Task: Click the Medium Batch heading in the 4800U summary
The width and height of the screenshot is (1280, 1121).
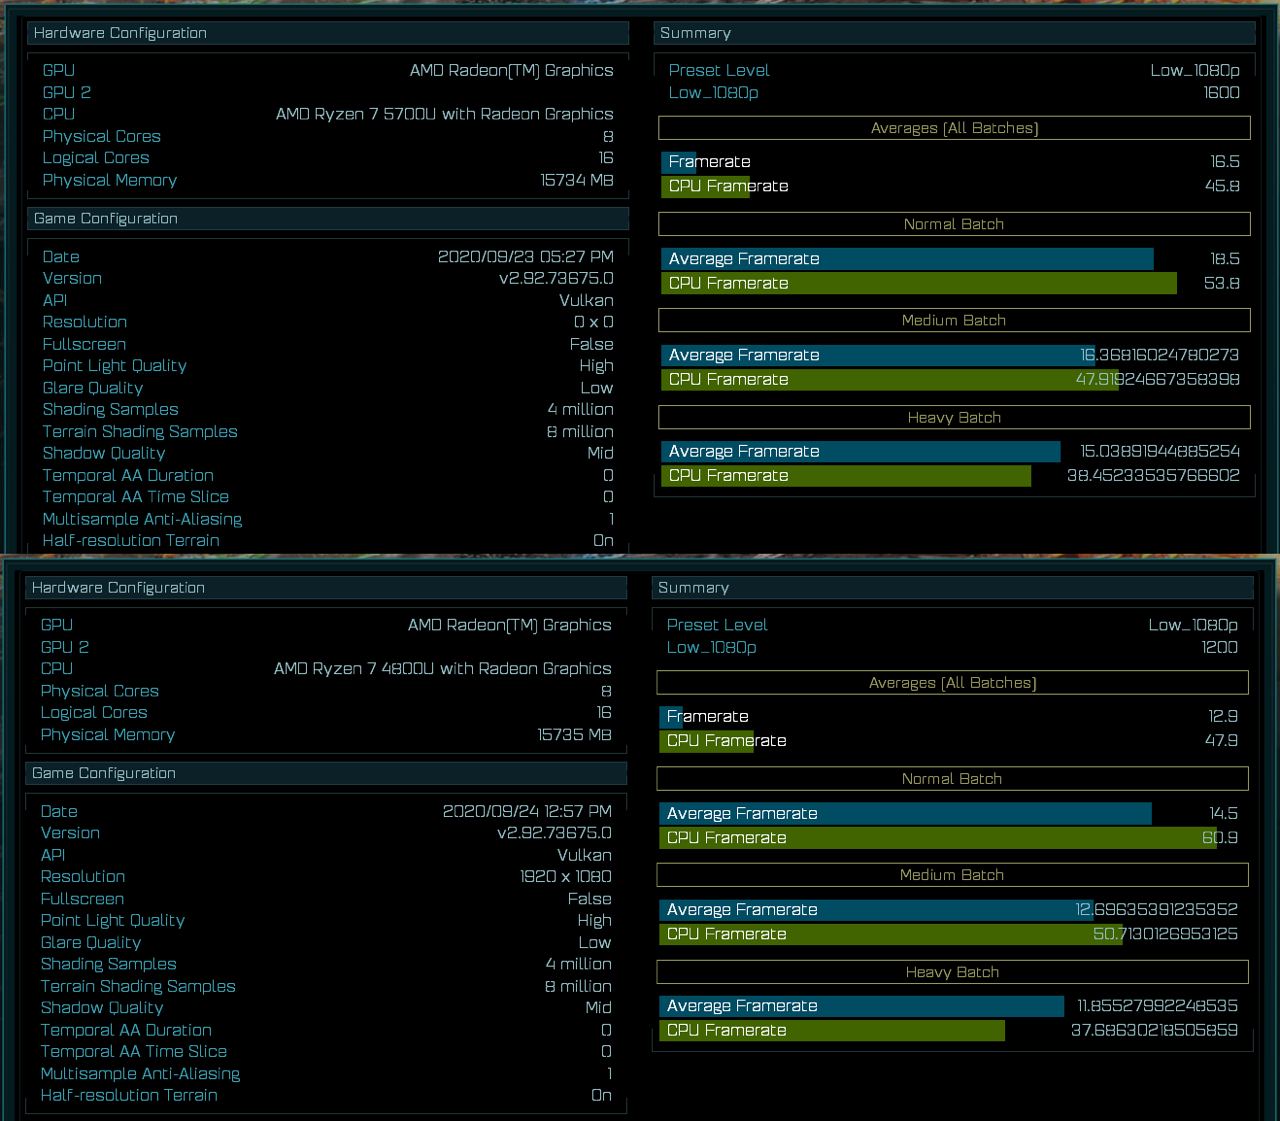Action: tap(952, 875)
